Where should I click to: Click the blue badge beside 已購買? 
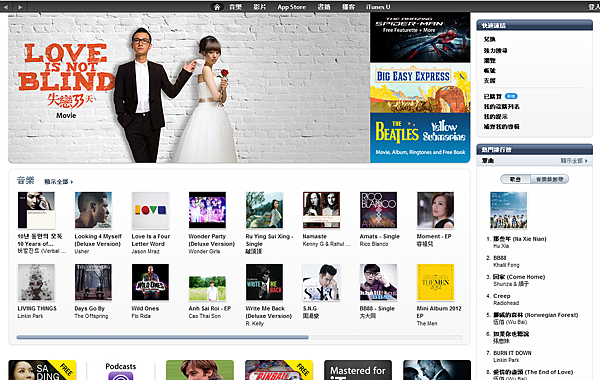click(x=511, y=96)
